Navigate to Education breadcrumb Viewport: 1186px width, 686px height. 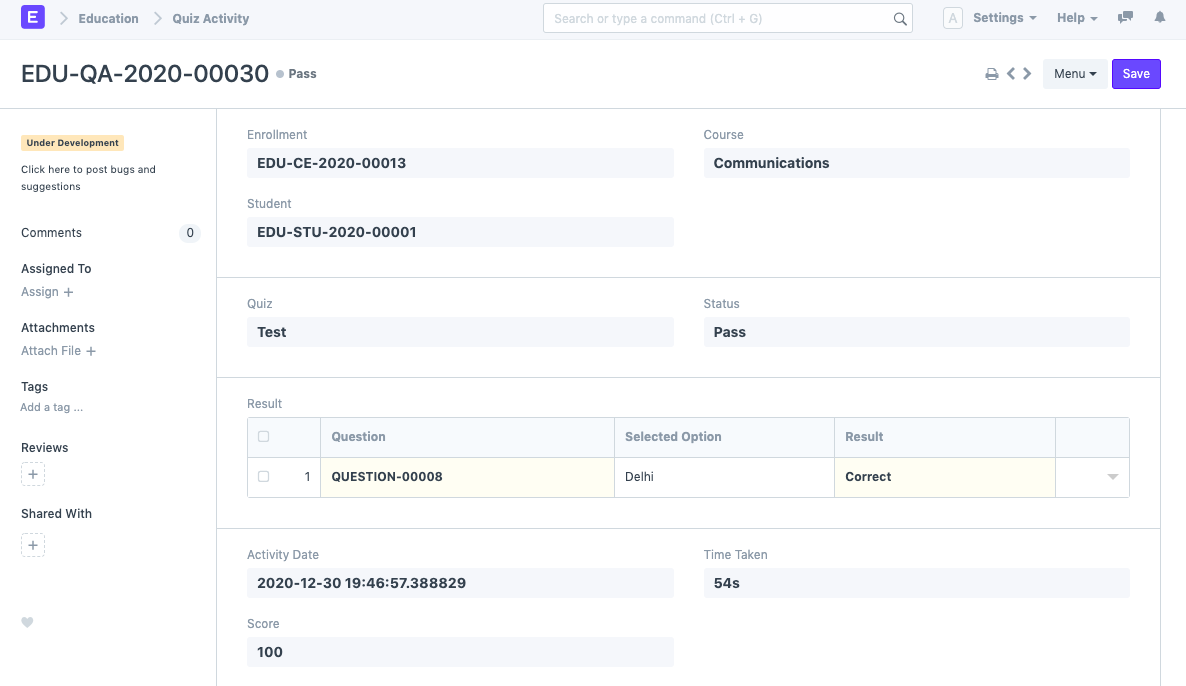point(108,18)
